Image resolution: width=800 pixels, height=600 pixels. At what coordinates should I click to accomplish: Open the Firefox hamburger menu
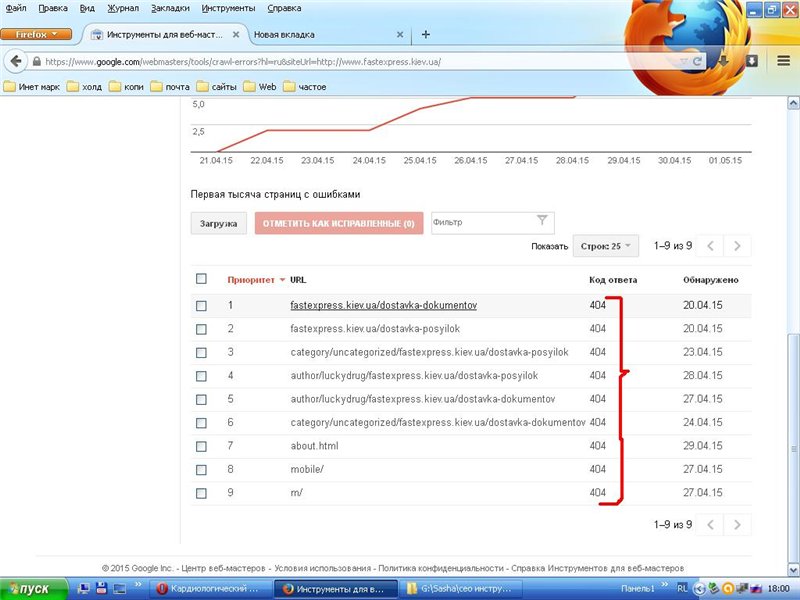click(x=783, y=61)
